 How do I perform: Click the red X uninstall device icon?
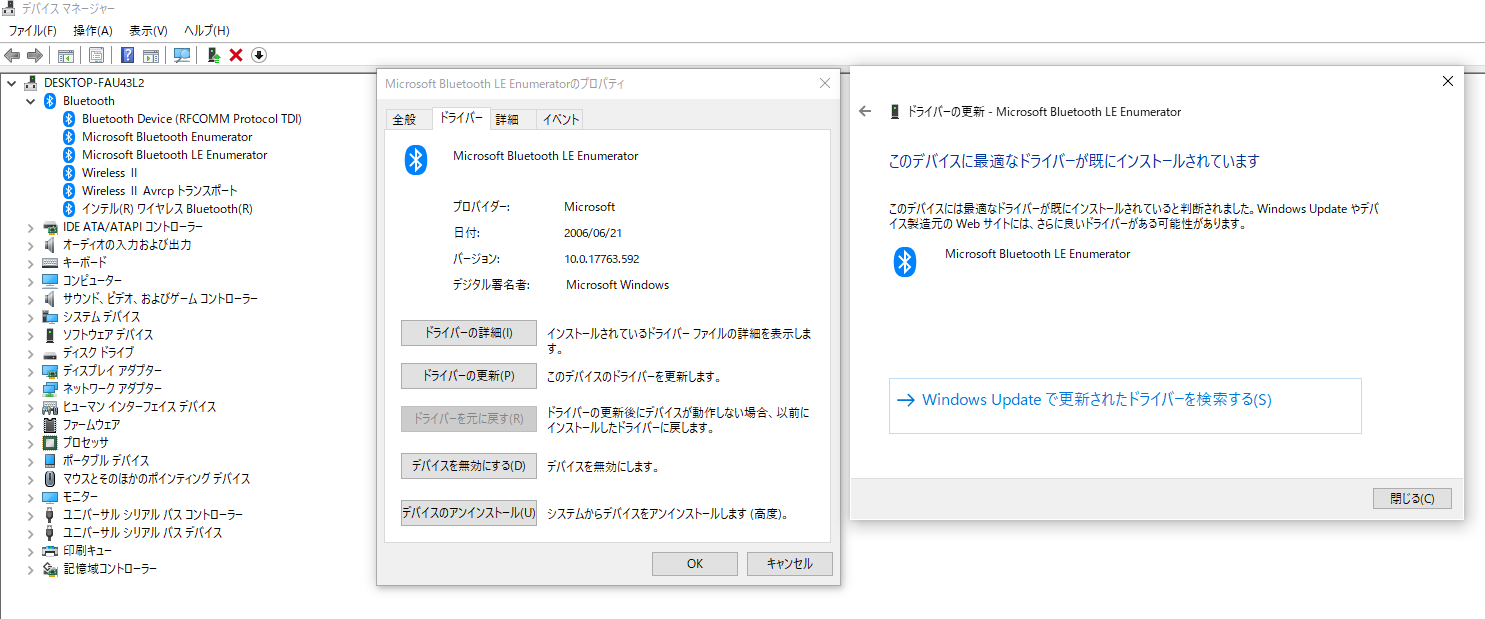[x=236, y=55]
